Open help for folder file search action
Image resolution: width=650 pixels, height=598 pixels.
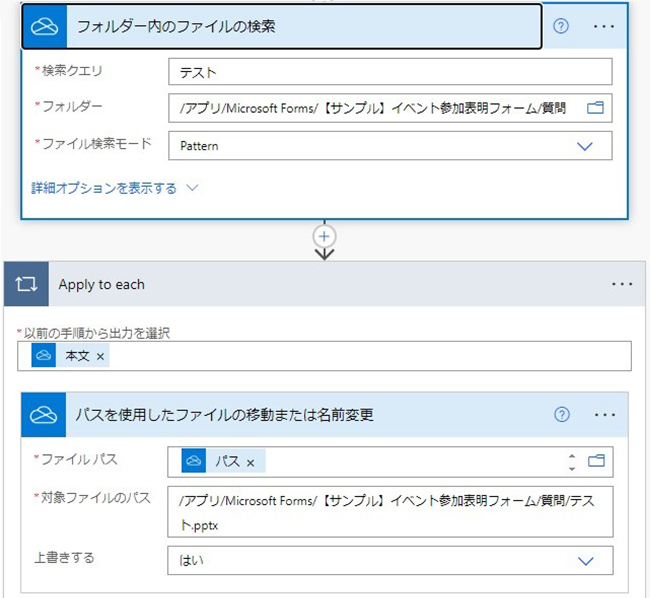[561, 26]
